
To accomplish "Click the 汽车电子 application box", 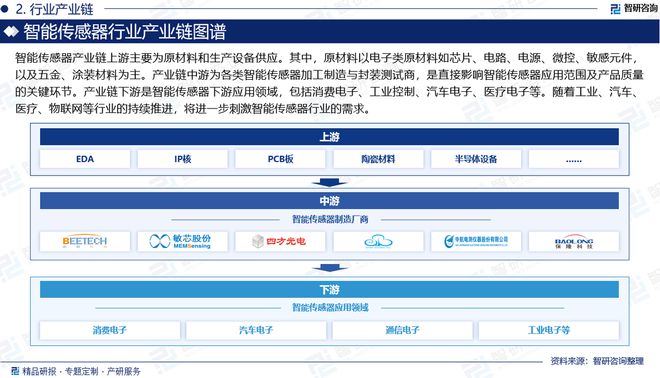I will 256,330.
